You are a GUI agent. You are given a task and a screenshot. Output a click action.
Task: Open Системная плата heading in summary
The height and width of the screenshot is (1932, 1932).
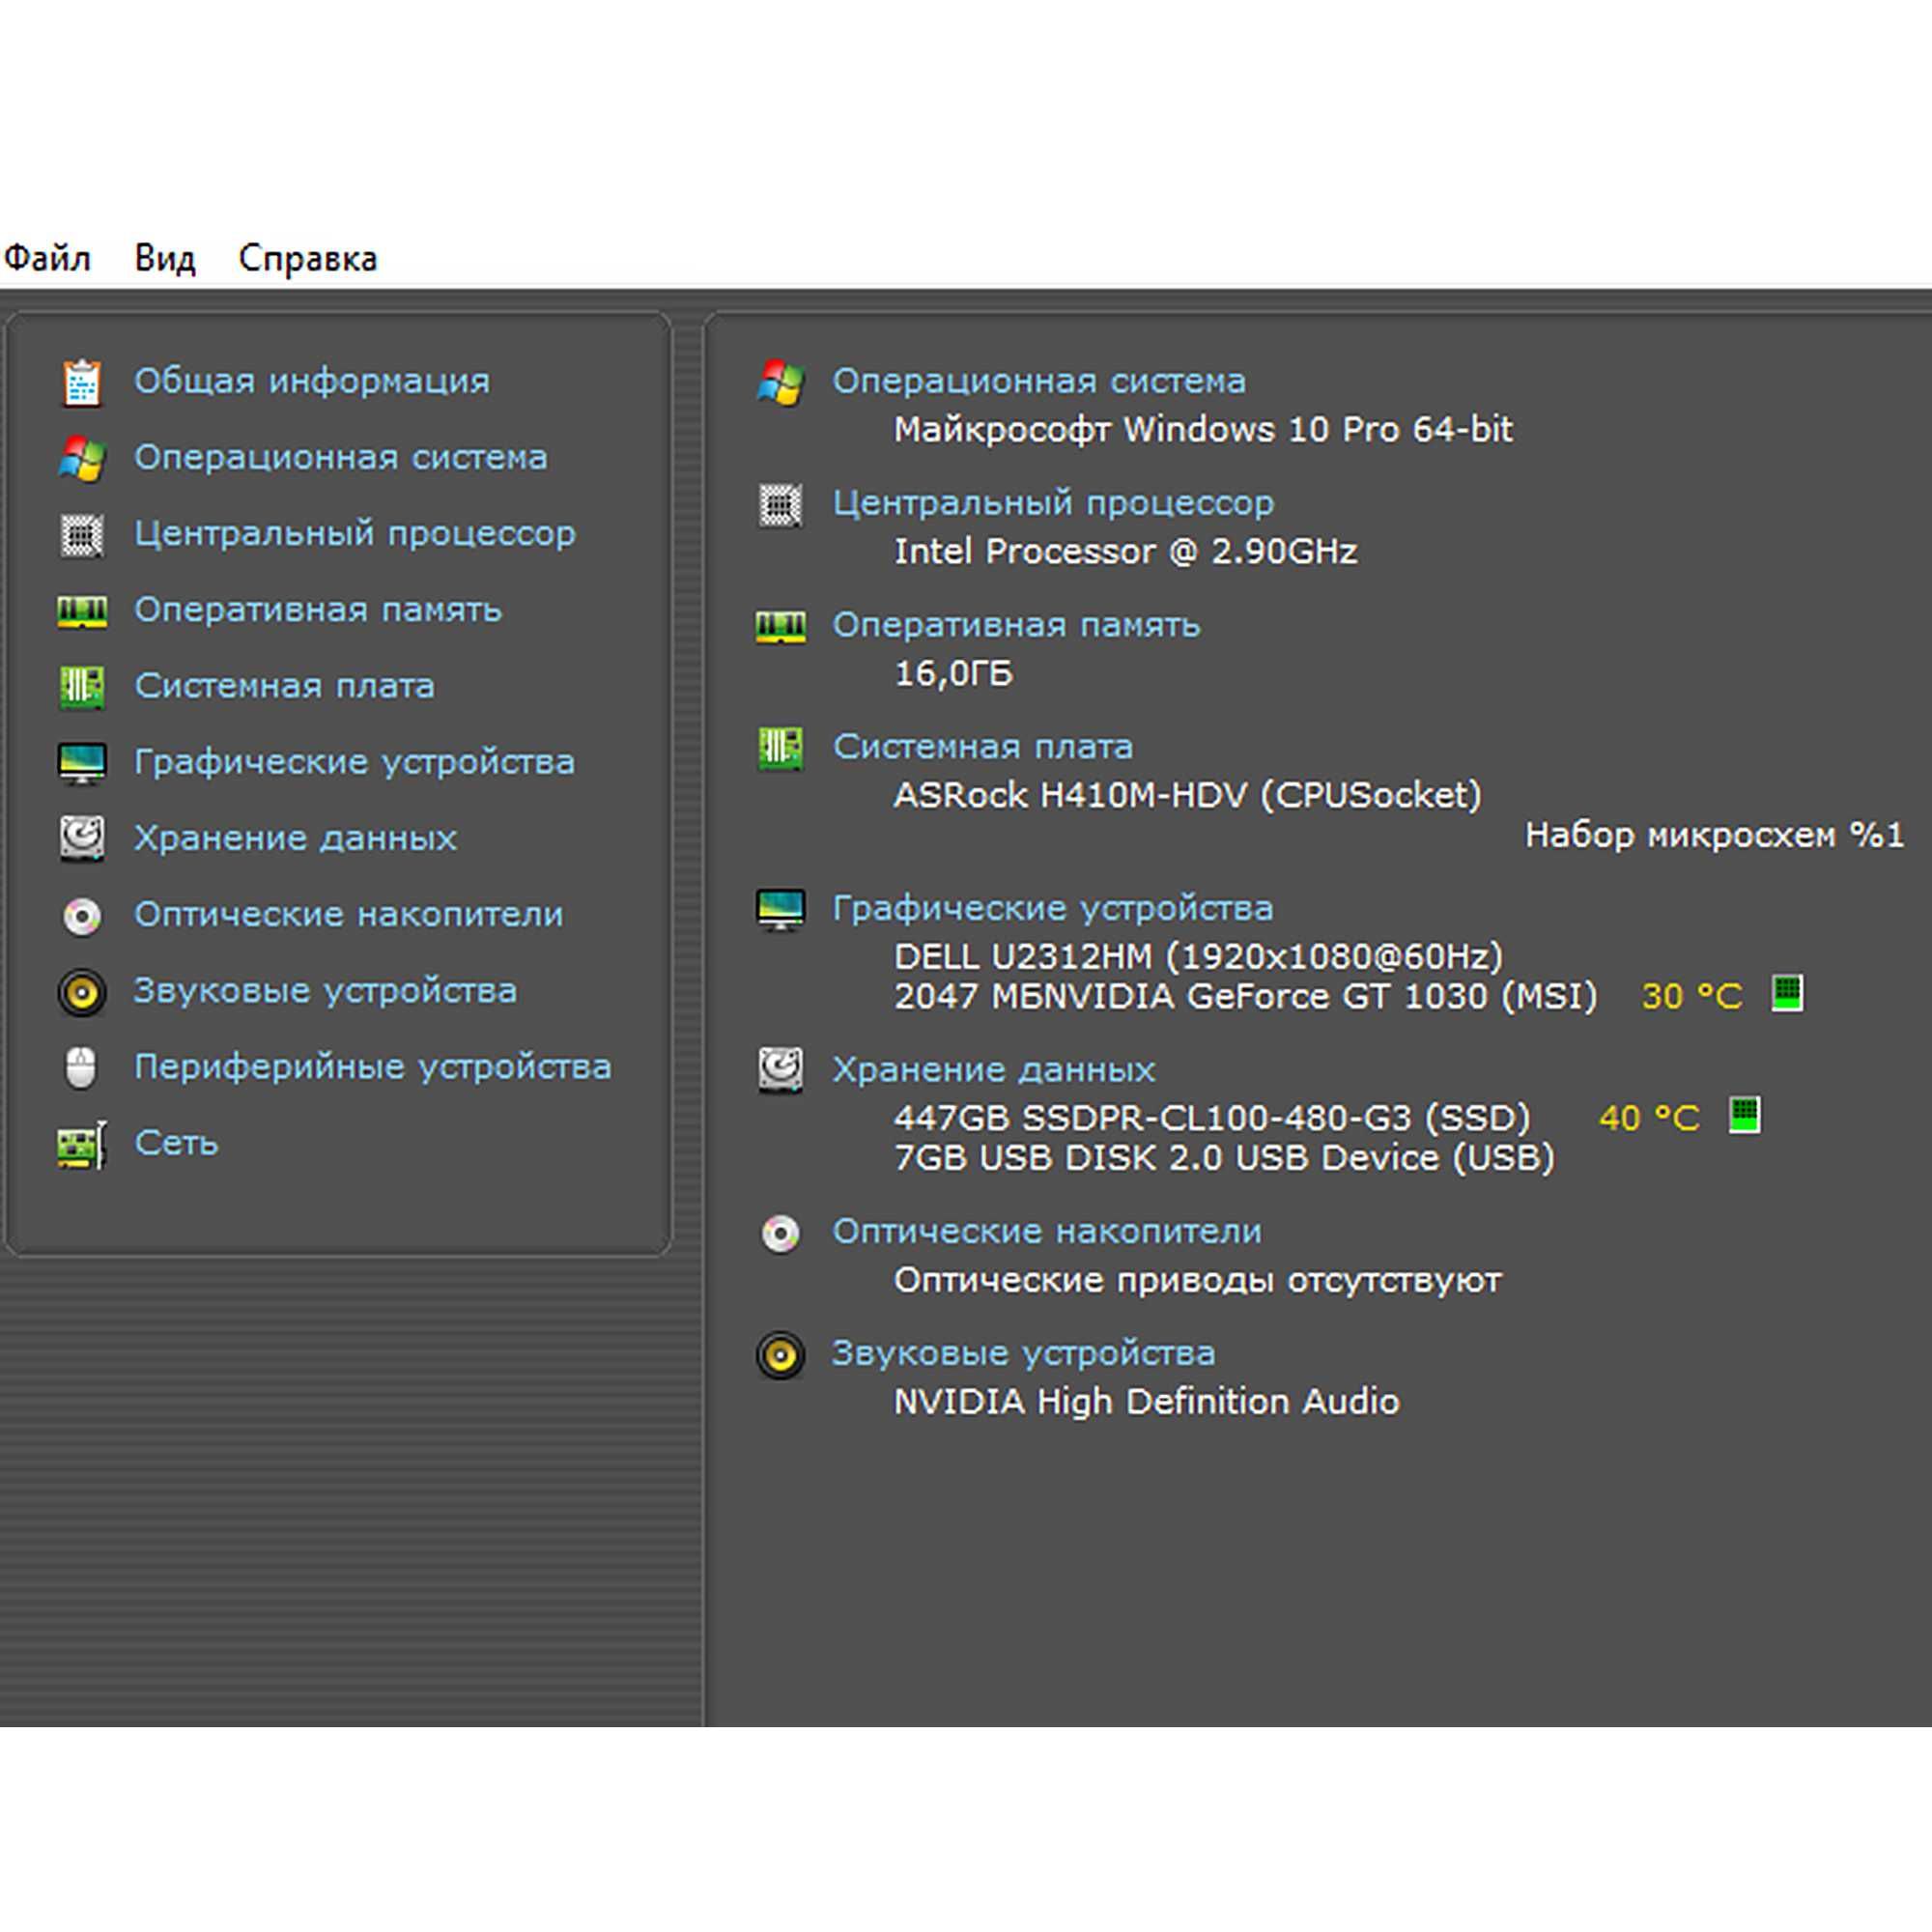click(984, 747)
